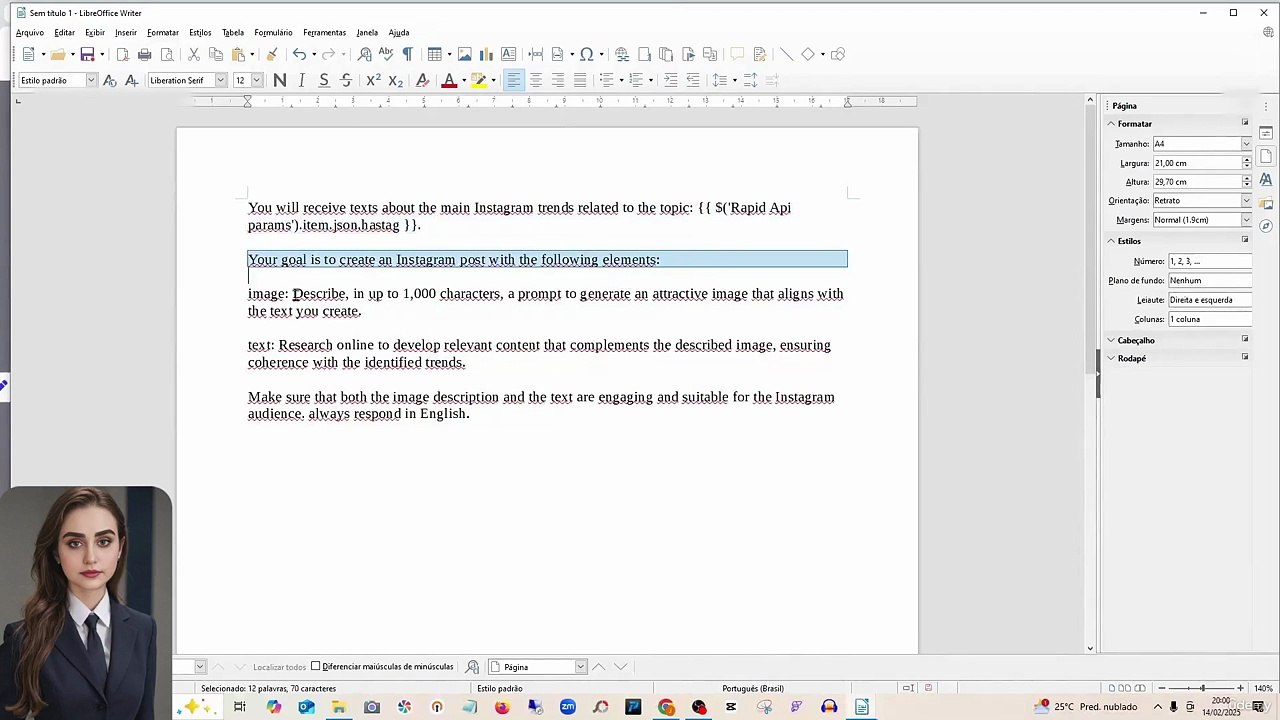Insert special character Omega icon
Screen dimensions: 1280x720
click(586, 54)
